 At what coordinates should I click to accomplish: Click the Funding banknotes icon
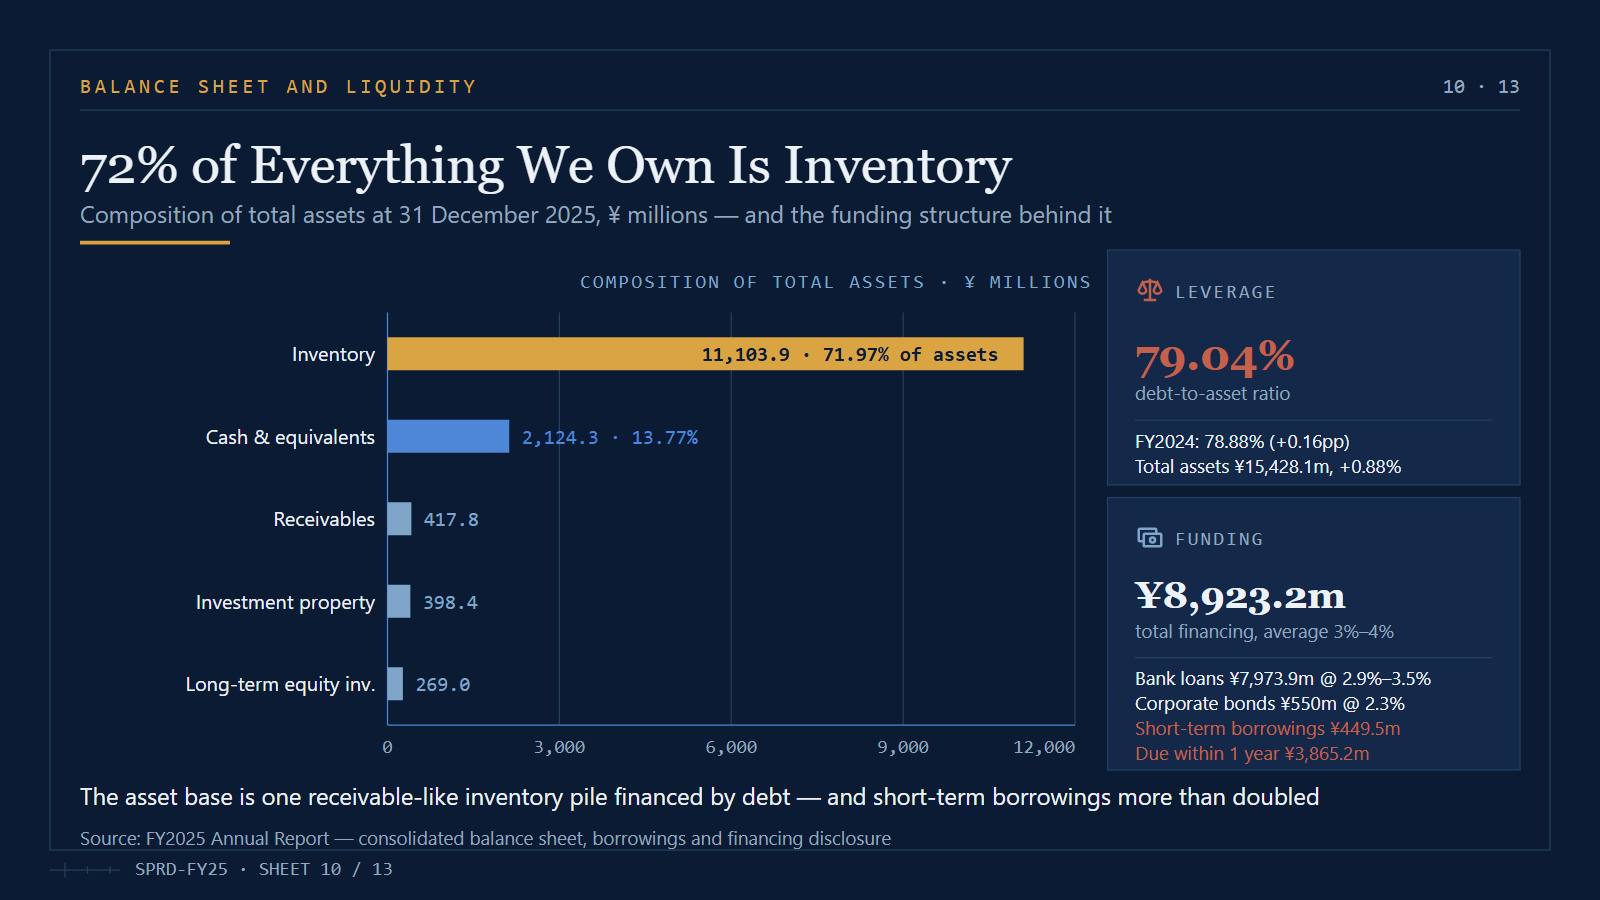tap(1149, 538)
